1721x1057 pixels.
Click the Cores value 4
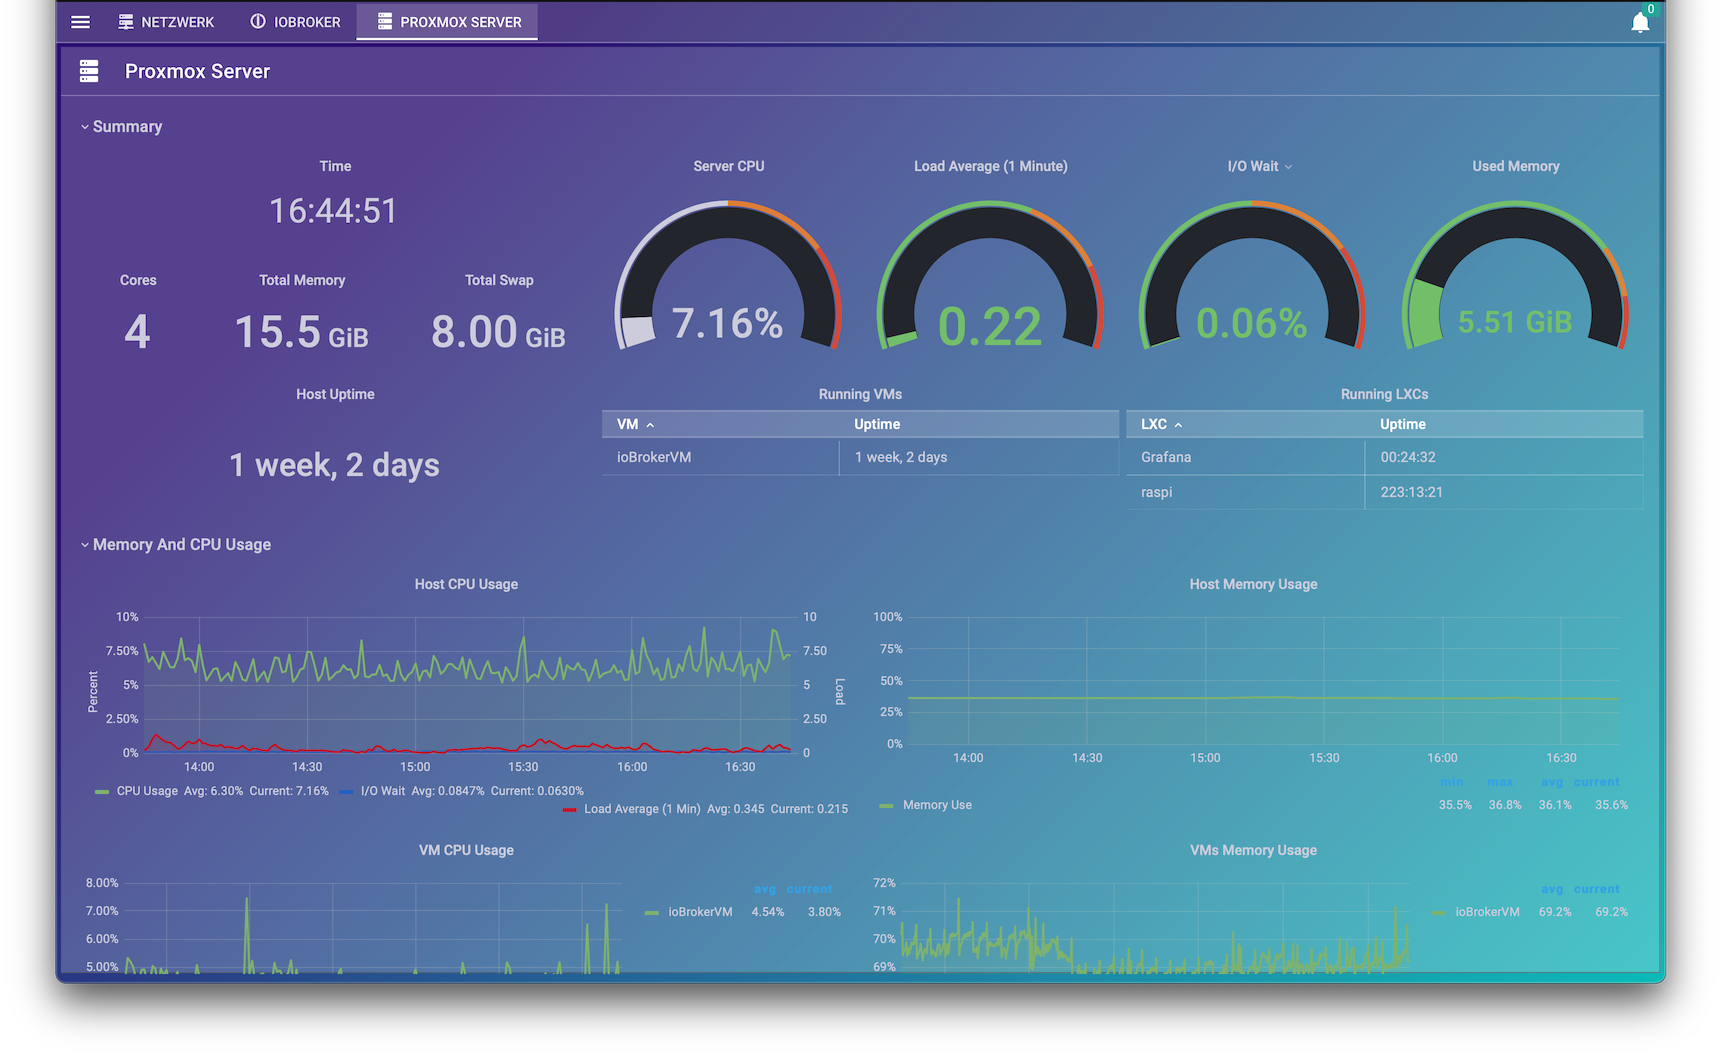point(137,332)
